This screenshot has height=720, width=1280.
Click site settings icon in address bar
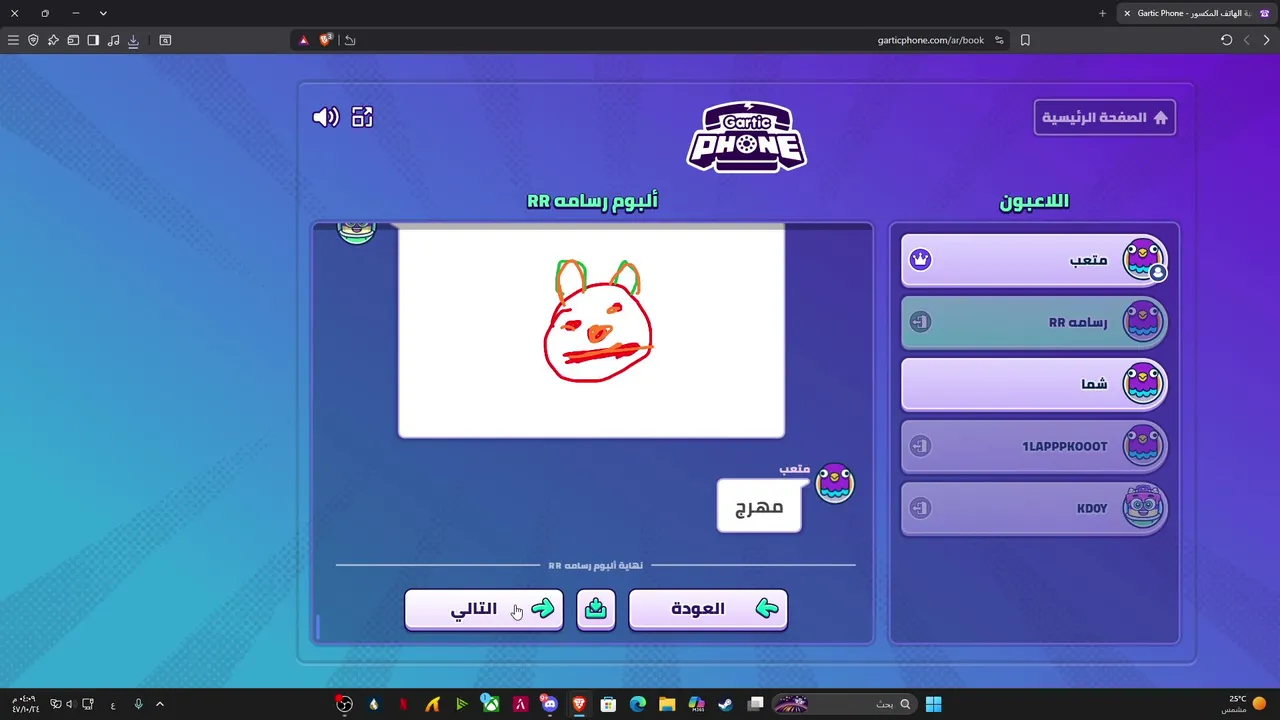pyautogui.click(x=999, y=40)
